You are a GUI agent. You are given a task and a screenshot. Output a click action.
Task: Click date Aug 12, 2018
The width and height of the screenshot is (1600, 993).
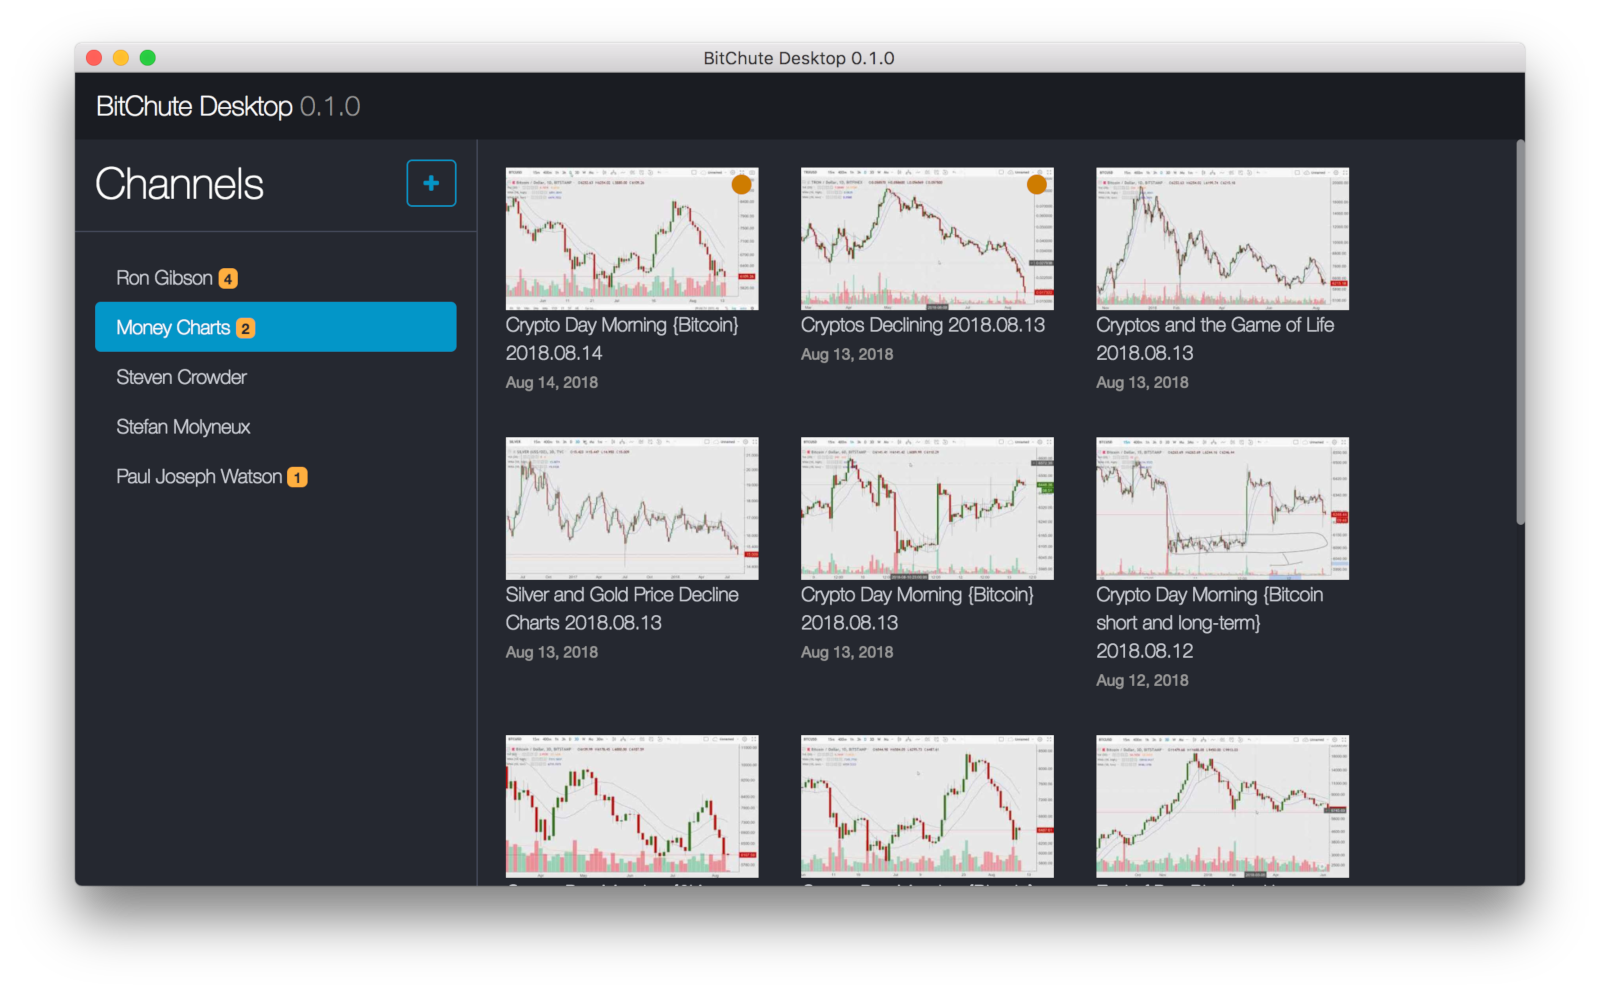(x=1142, y=680)
